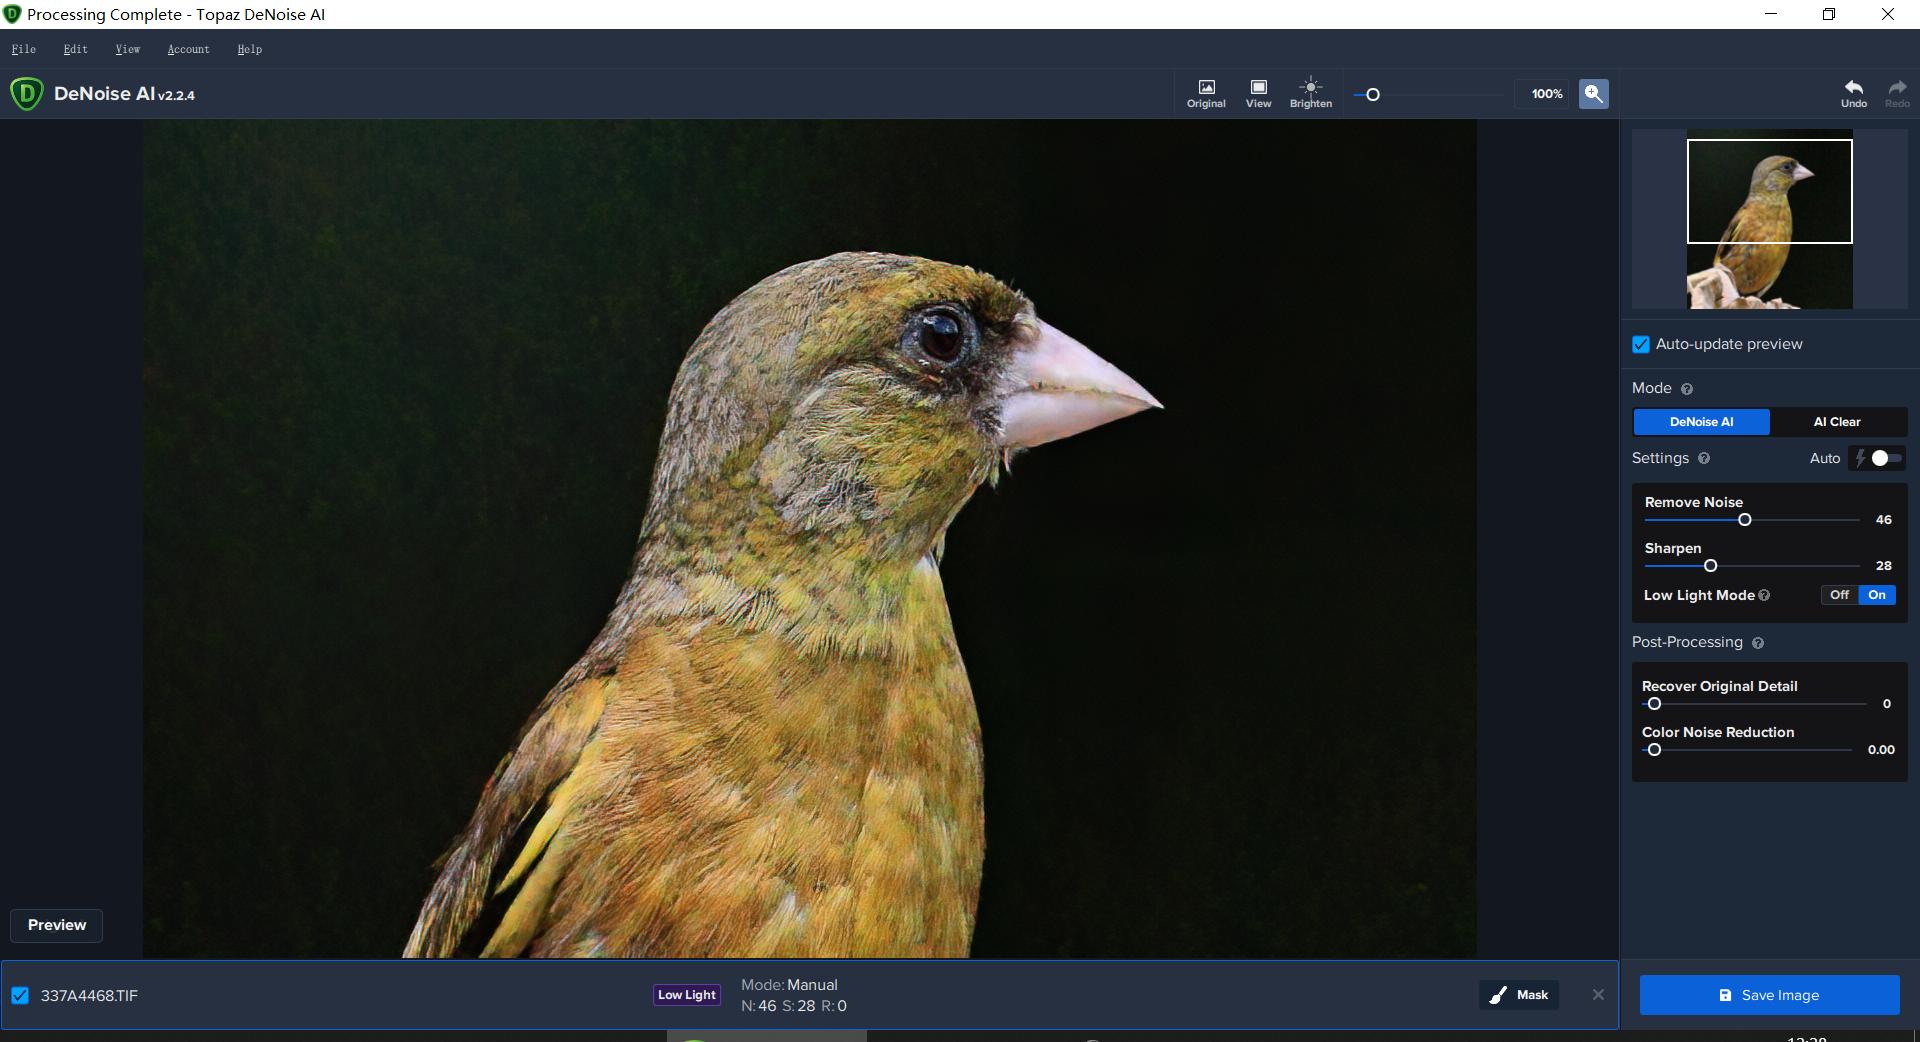This screenshot has height=1042, width=1920.
Task: Open the View menu
Action: 128,49
